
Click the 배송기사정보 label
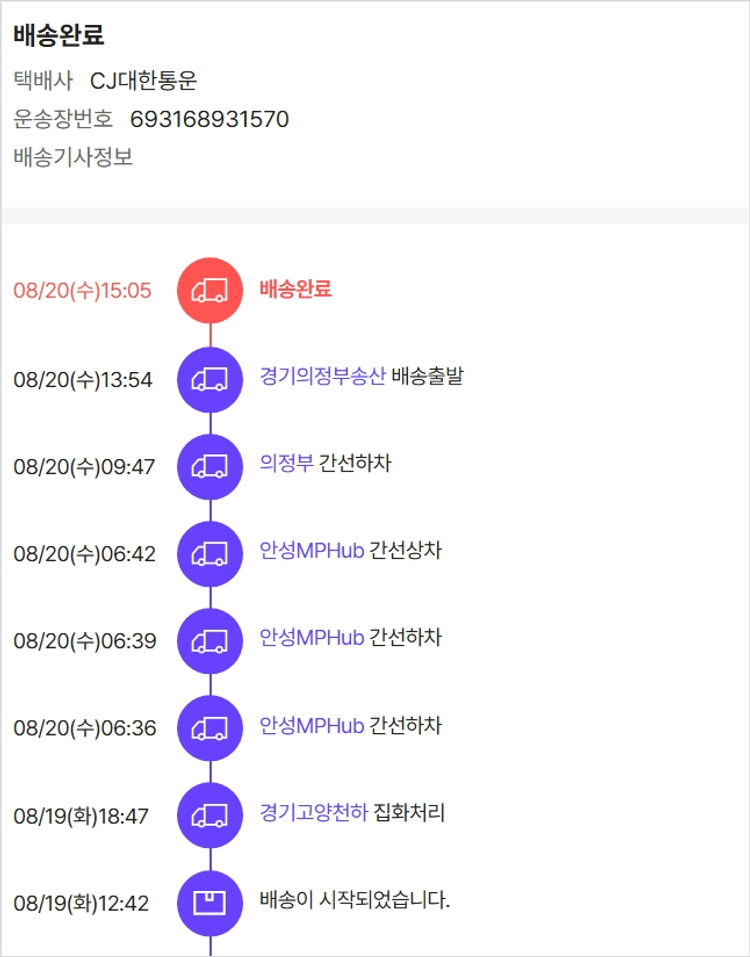[x=73, y=157]
